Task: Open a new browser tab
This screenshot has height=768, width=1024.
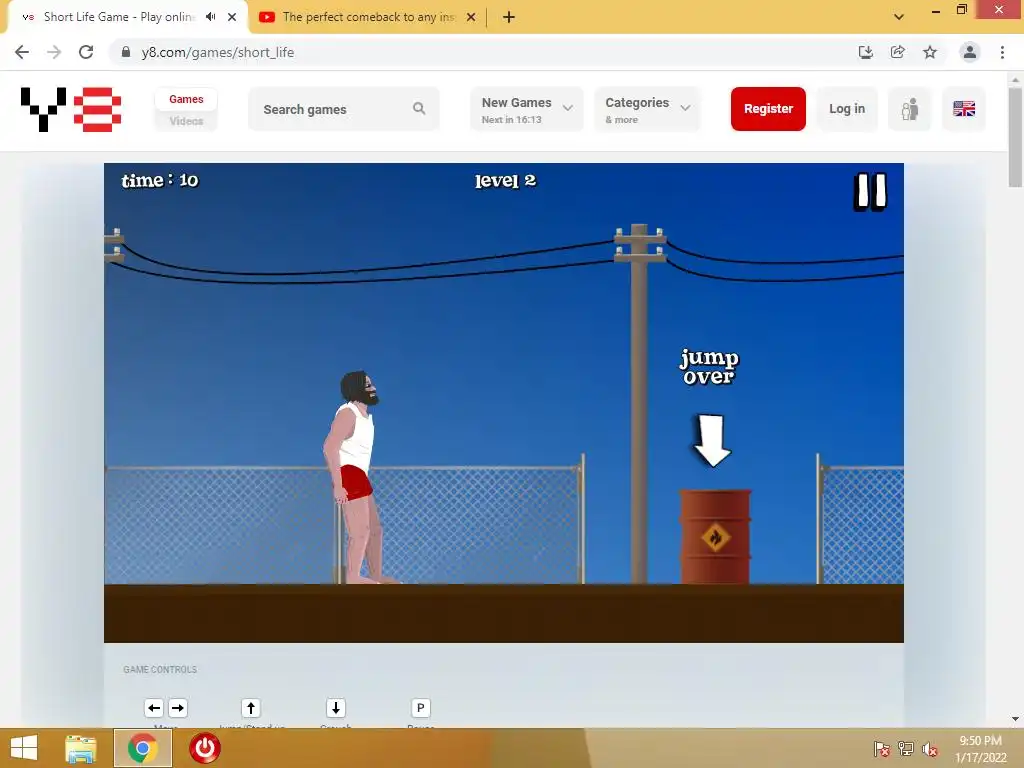Action: tap(509, 17)
